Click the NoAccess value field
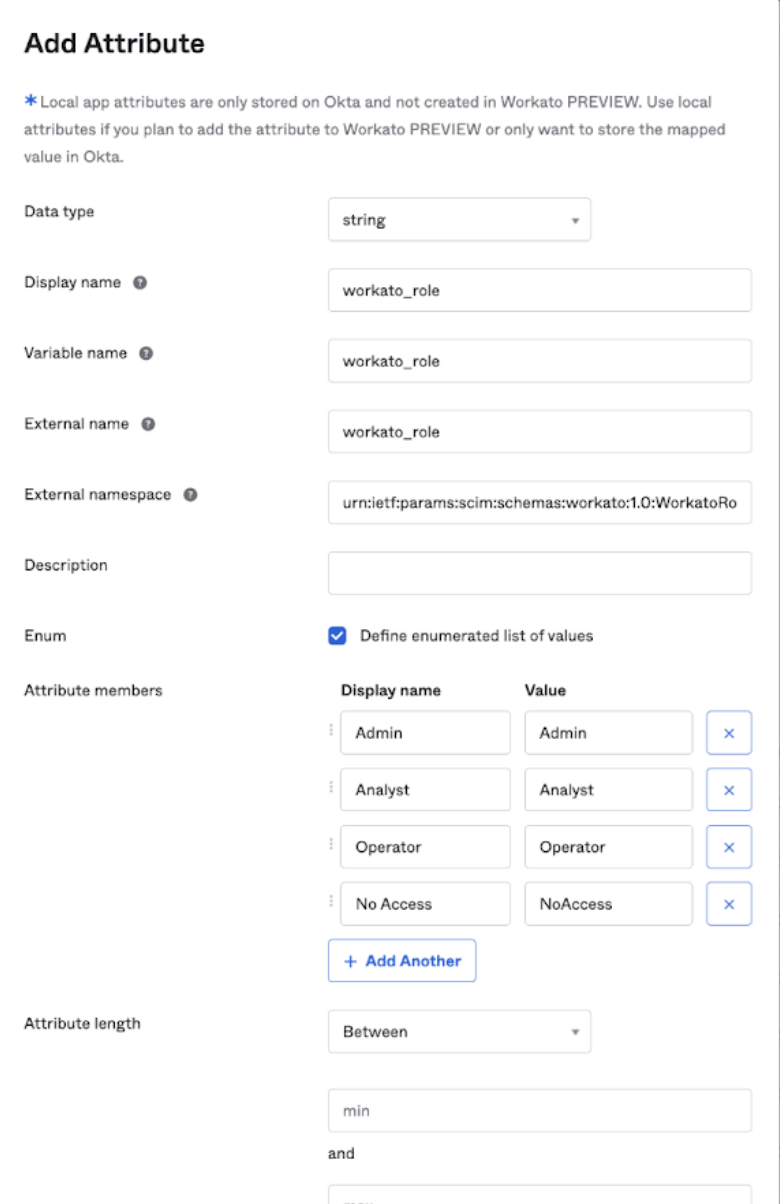780x1204 pixels. click(608, 904)
